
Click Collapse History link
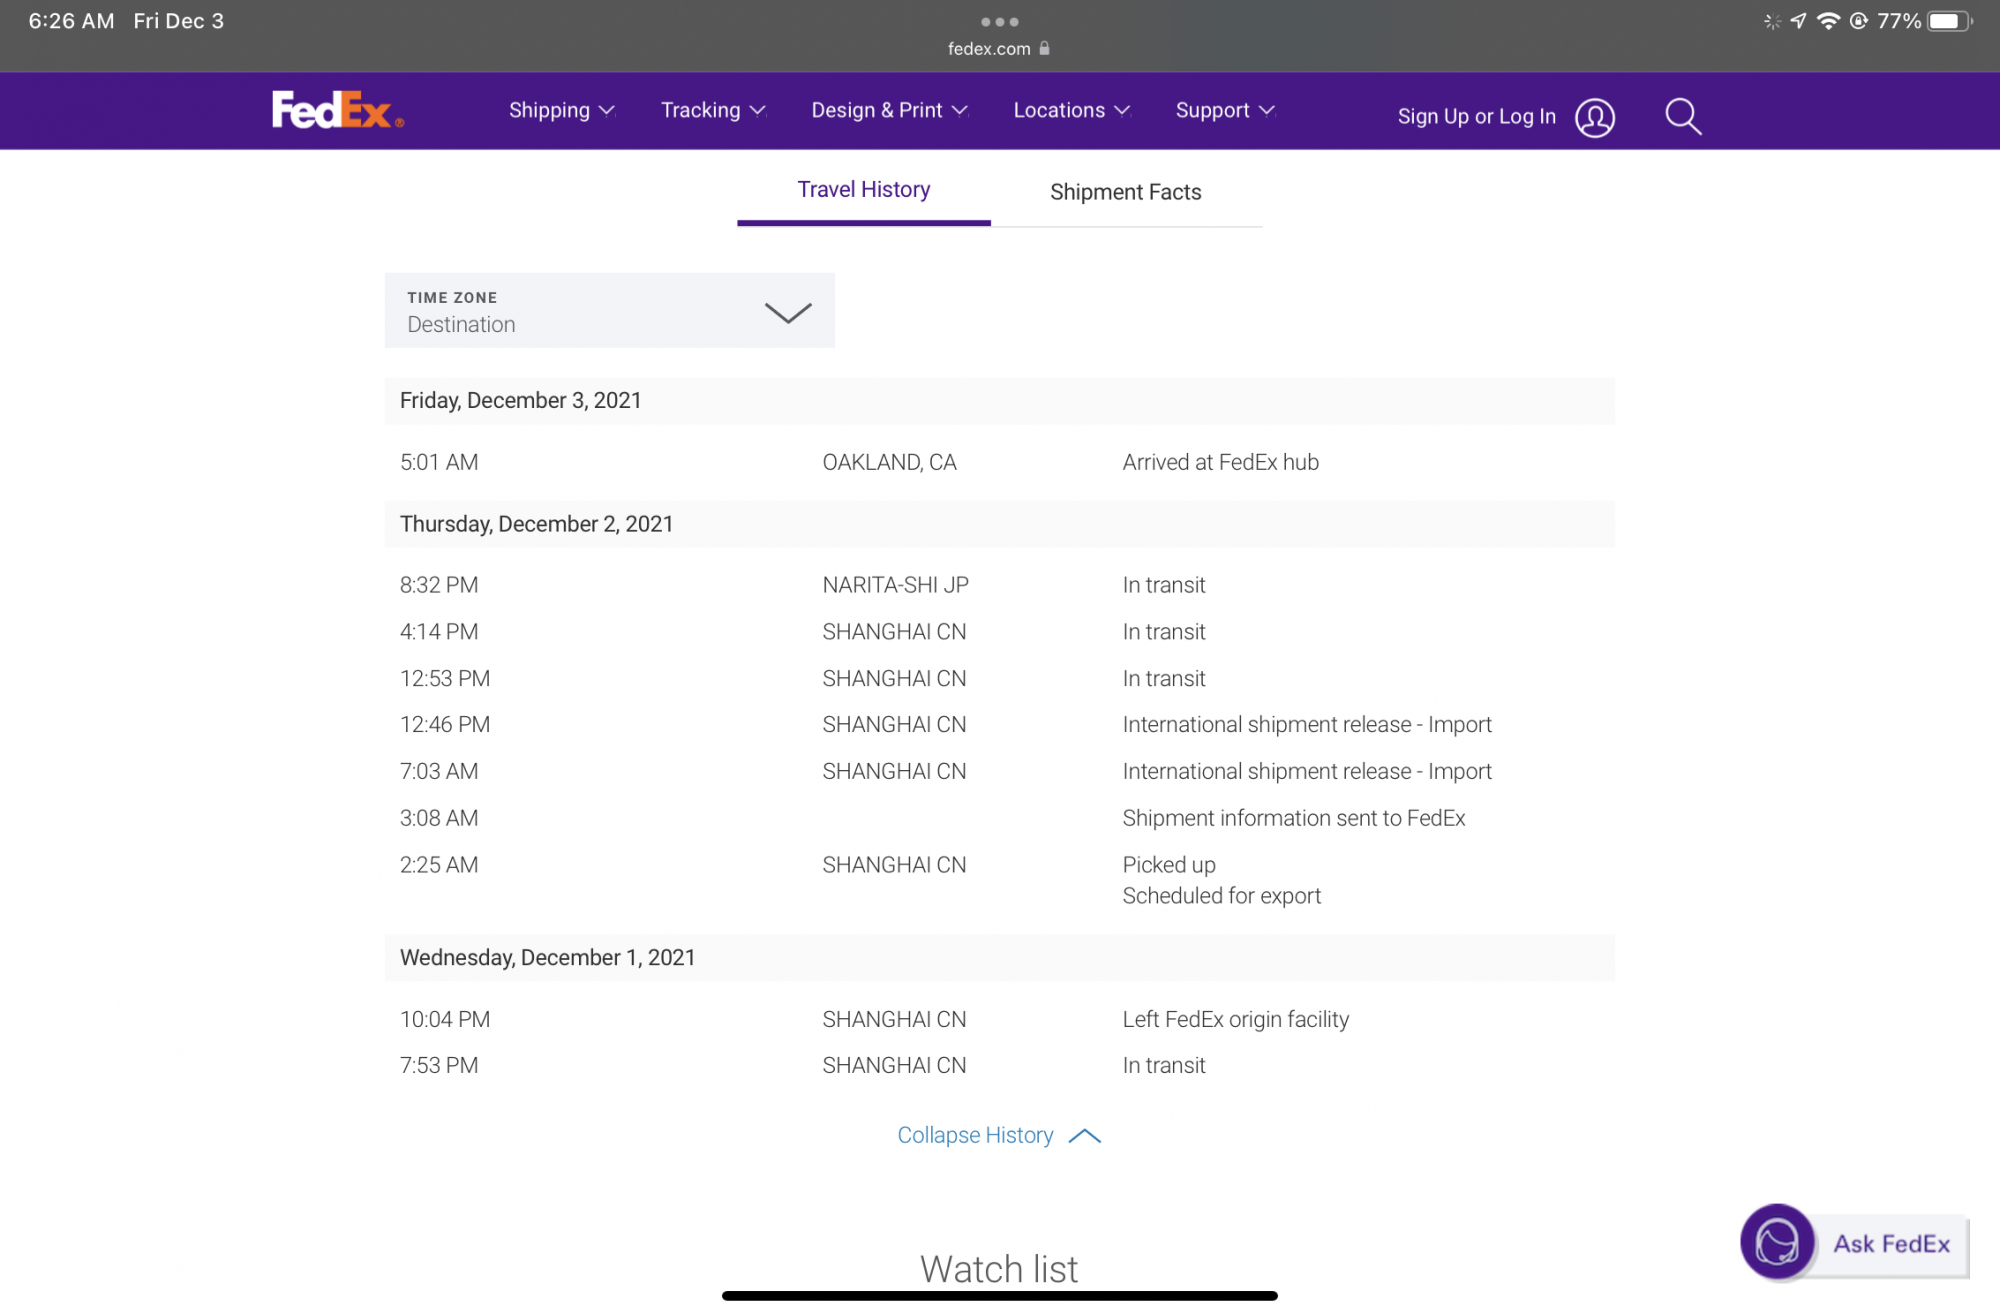coord(998,1135)
